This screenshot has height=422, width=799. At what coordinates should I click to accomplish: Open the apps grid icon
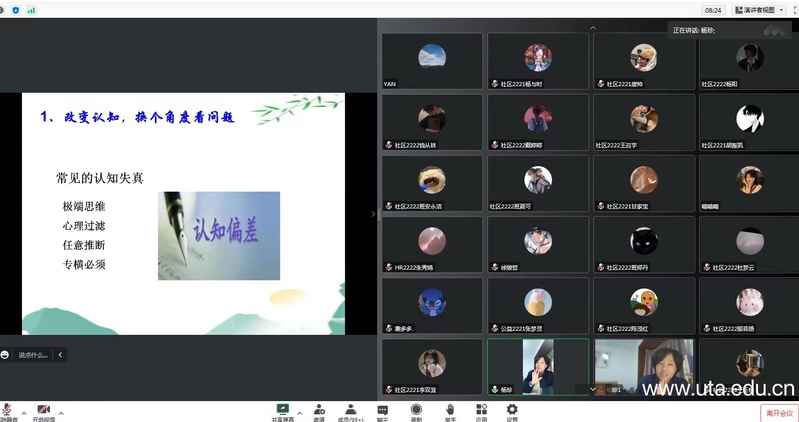click(x=481, y=409)
